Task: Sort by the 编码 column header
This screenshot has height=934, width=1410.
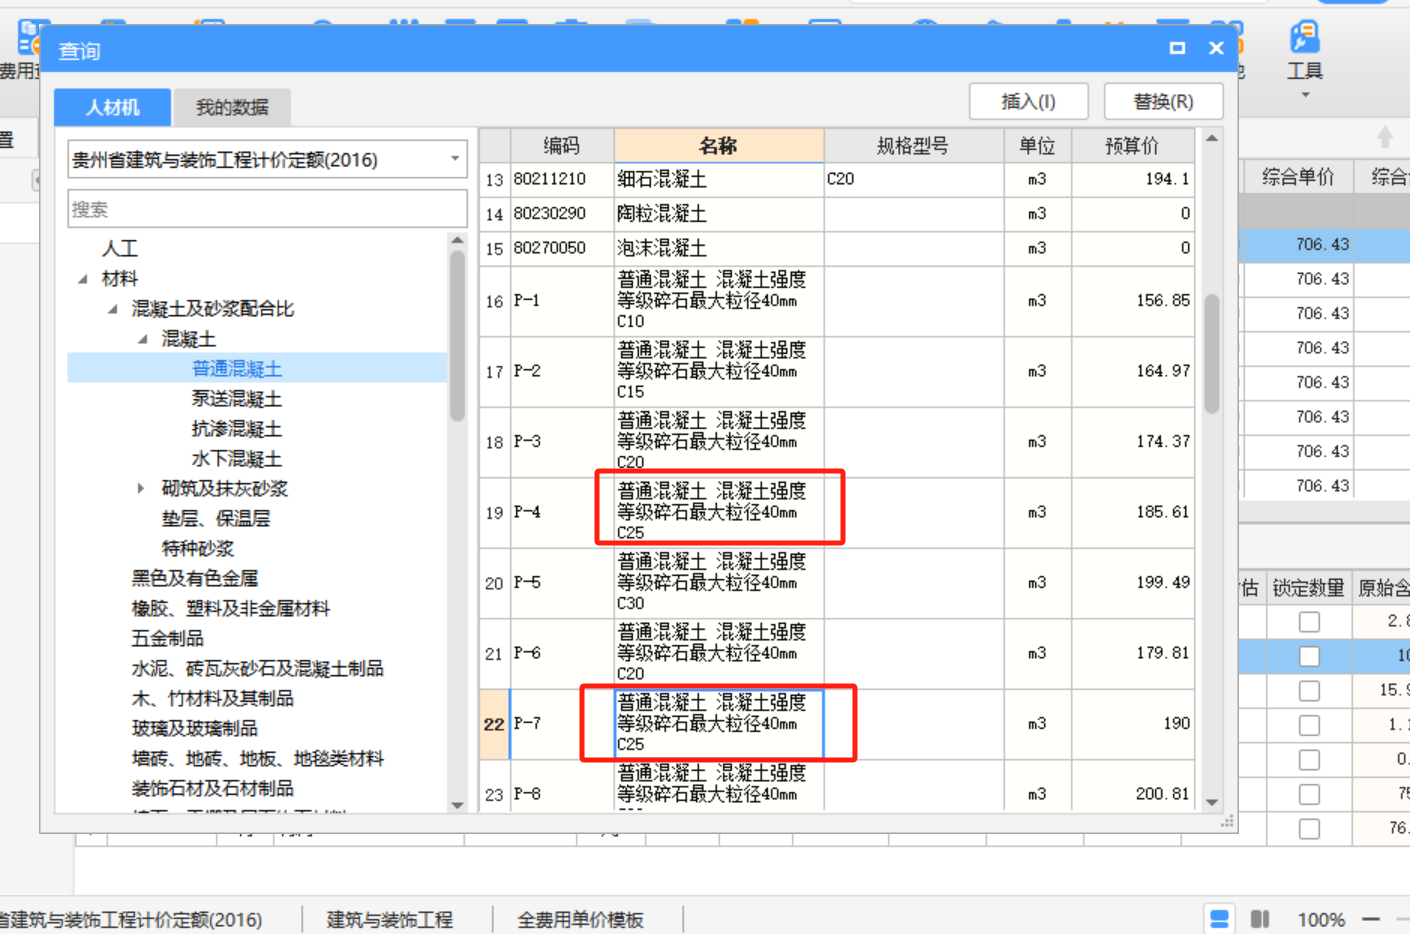Action: 562,146
